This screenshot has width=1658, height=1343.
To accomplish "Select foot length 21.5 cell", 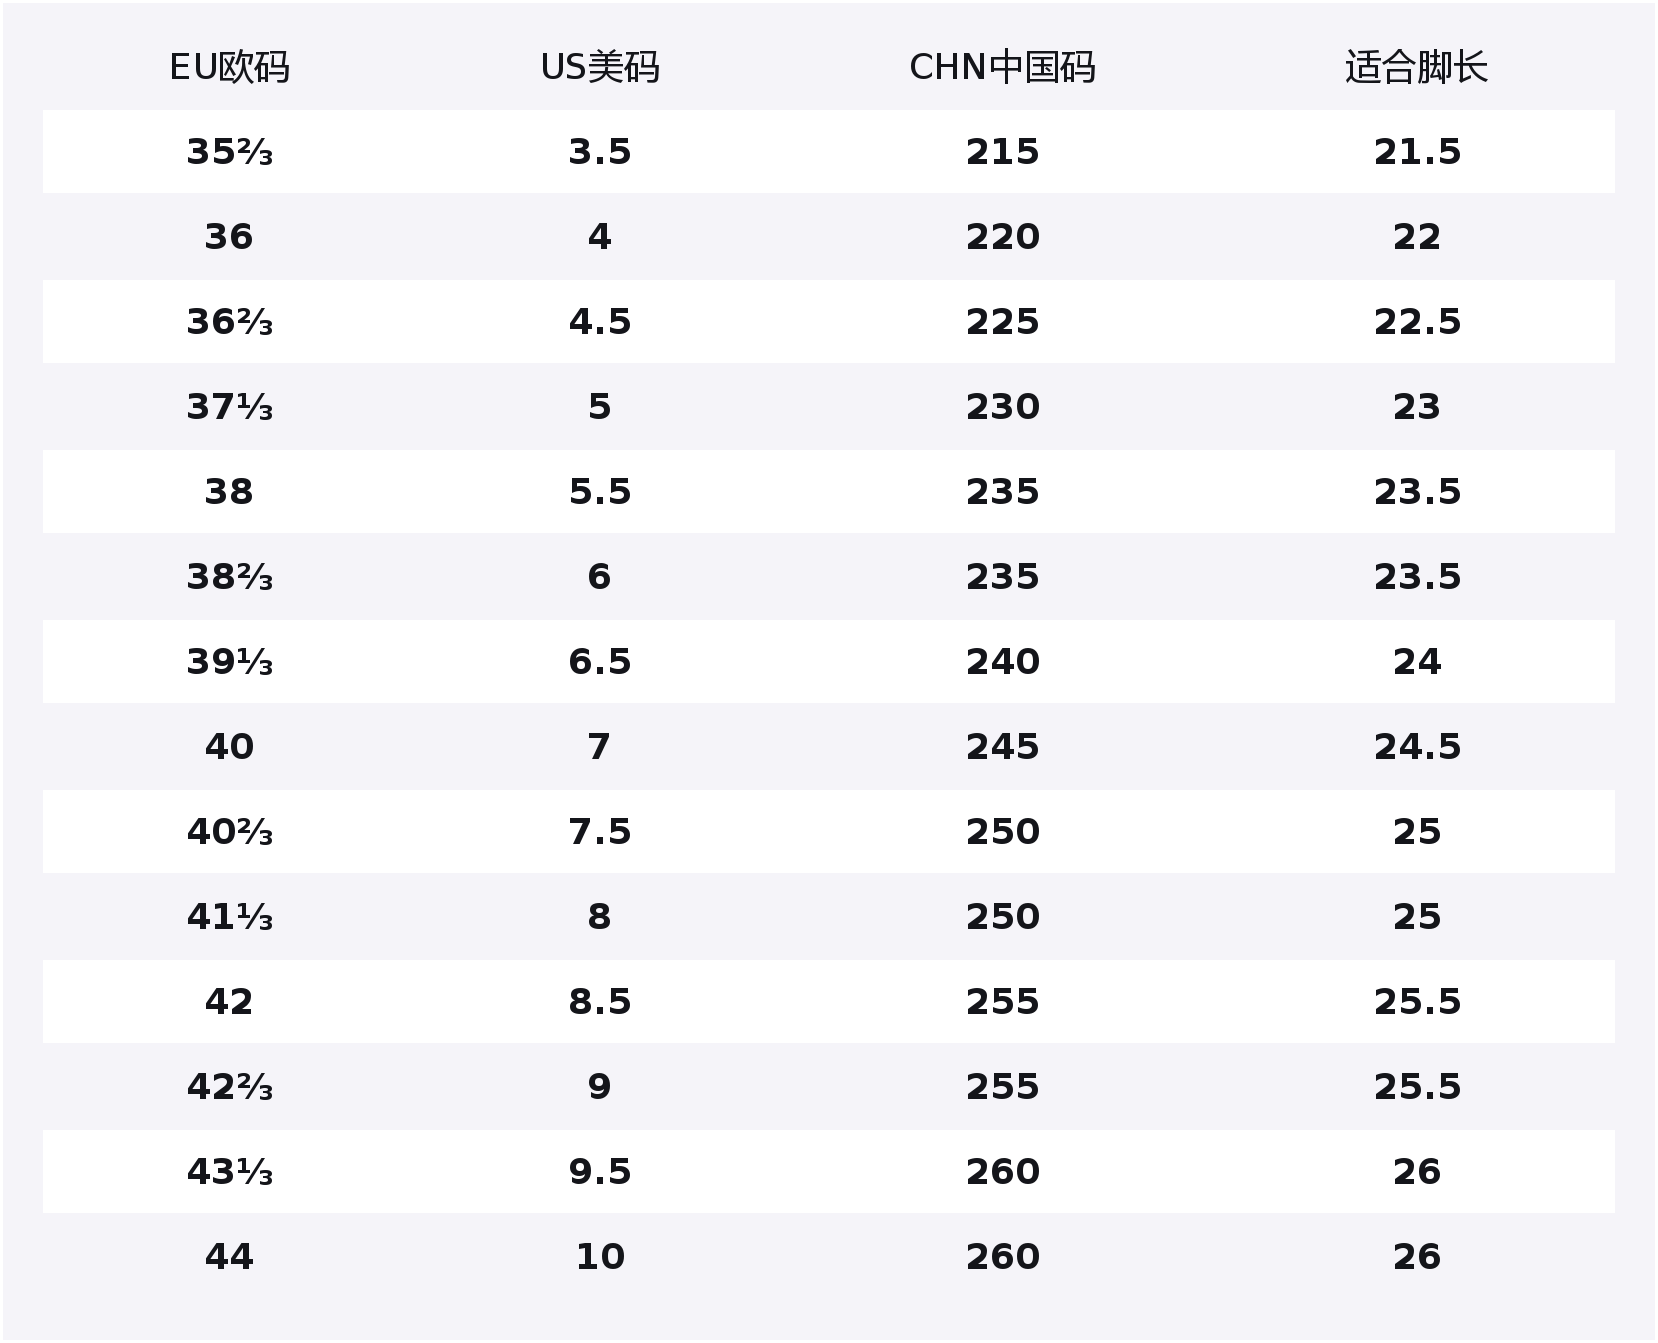I will 1416,152.
